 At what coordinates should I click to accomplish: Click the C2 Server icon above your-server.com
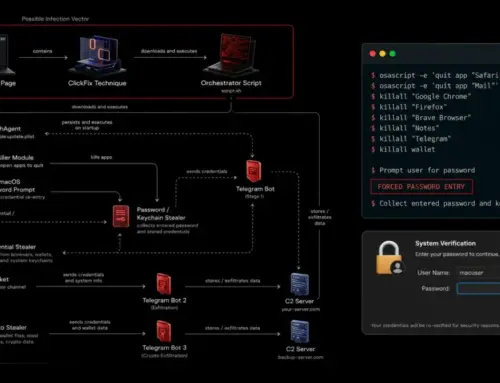pos(300,284)
